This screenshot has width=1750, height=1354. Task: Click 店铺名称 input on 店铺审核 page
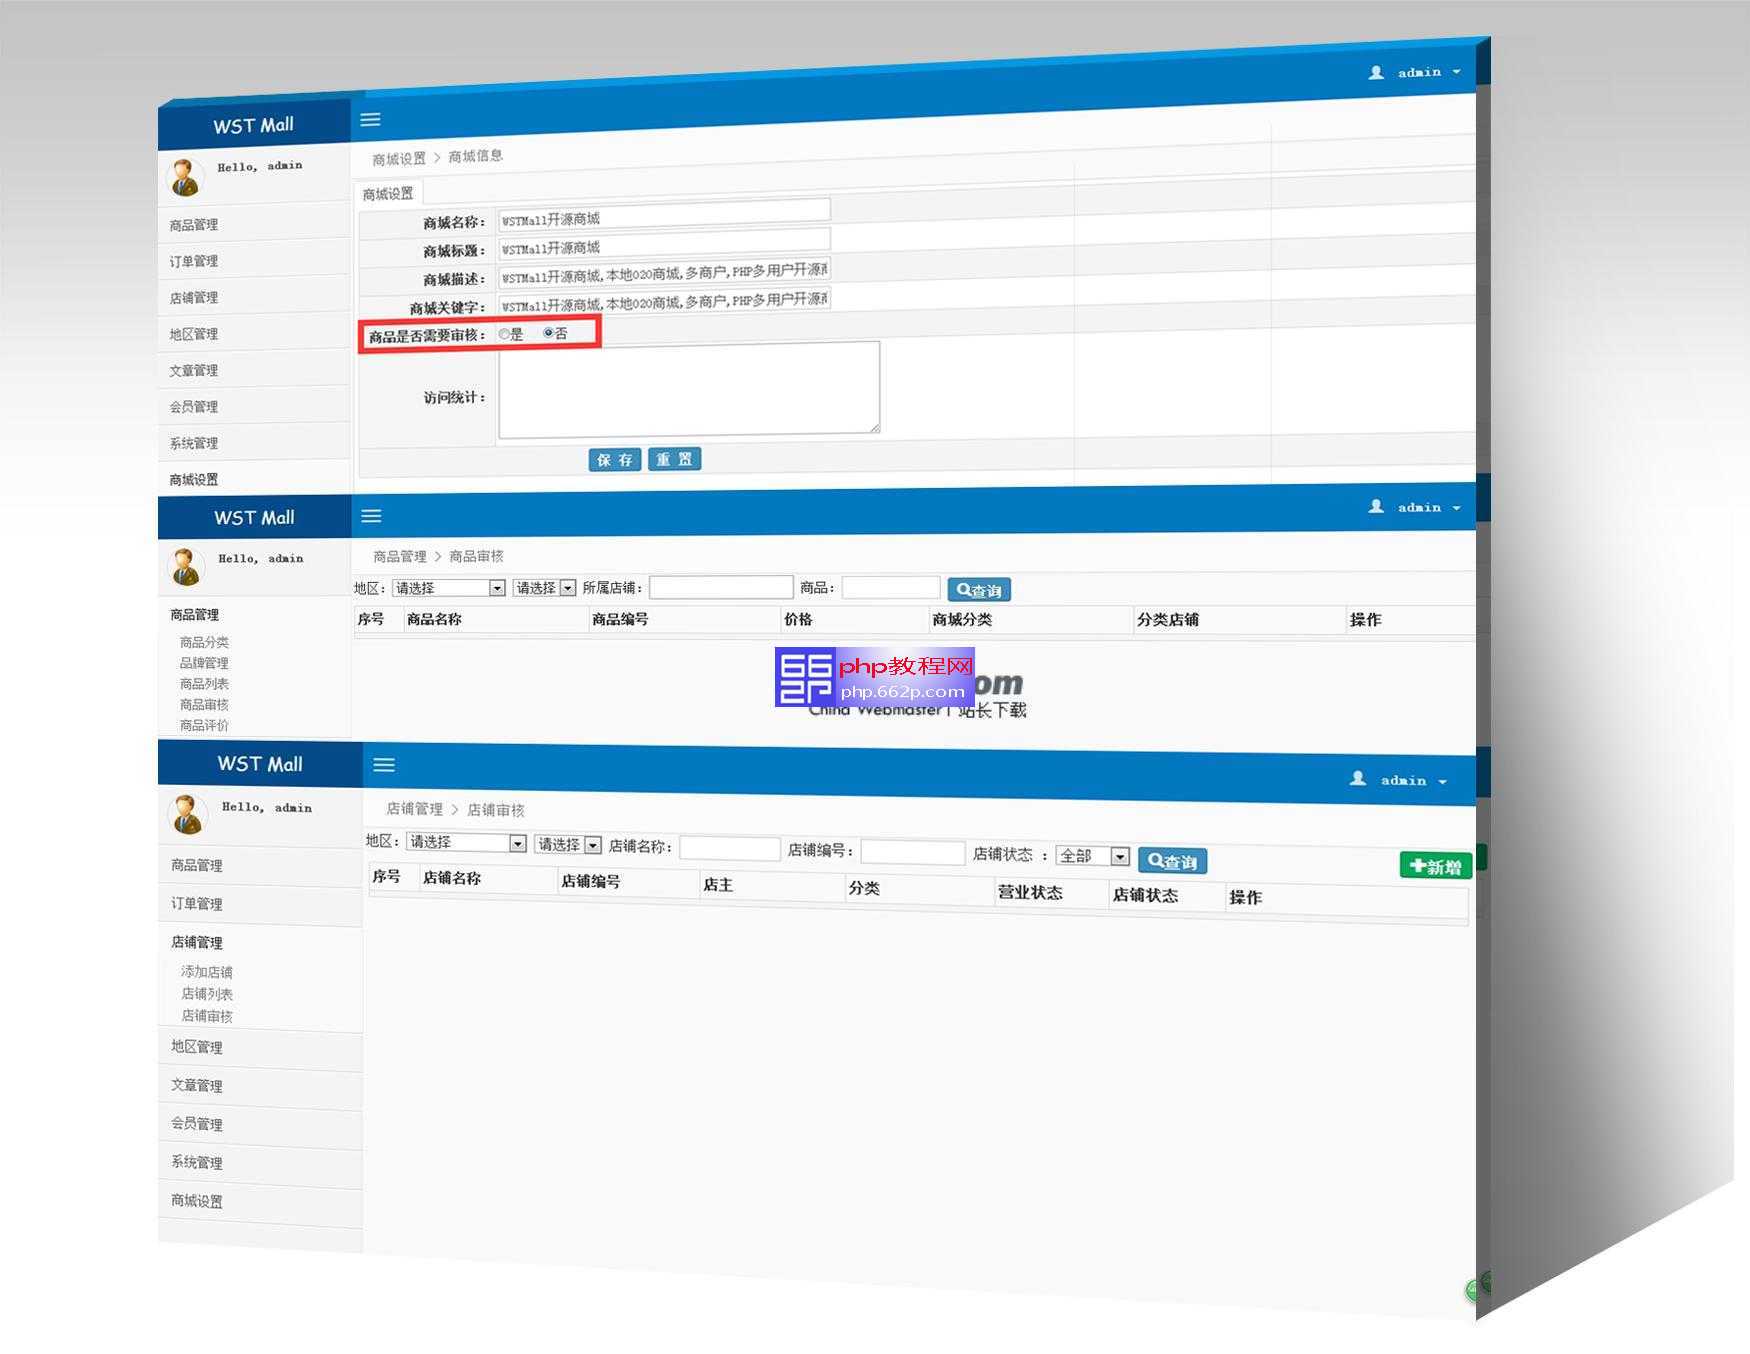pos(730,848)
